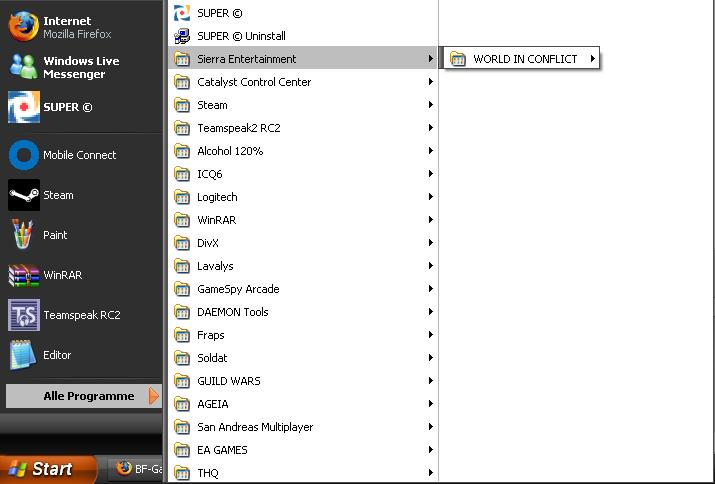The width and height of the screenshot is (715, 484).
Task: Click the ICQ6 folder icon
Action: tap(182, 174)
